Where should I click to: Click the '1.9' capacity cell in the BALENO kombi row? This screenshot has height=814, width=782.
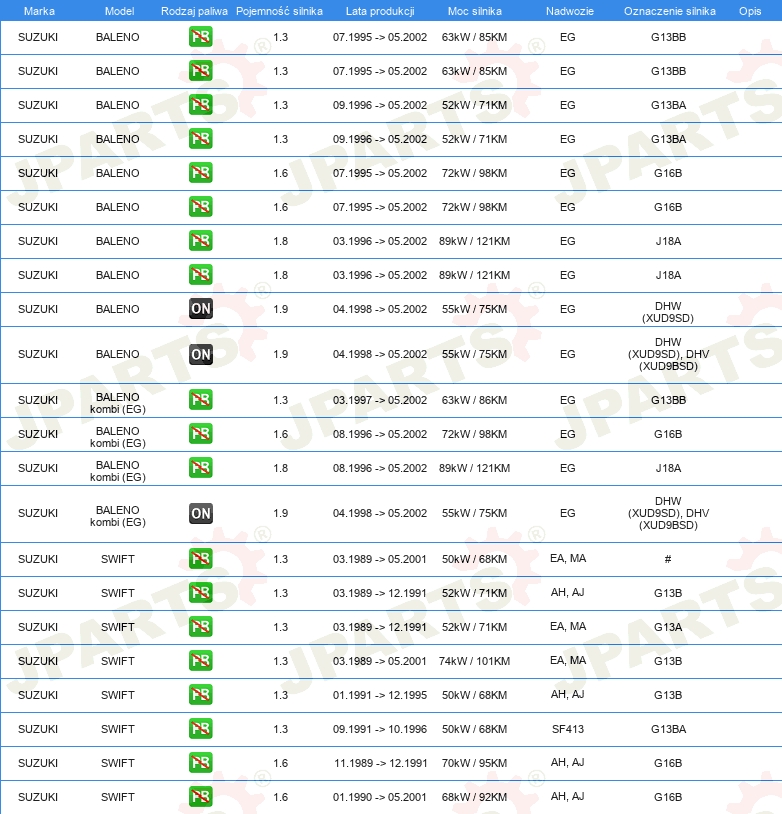(280, 513)
